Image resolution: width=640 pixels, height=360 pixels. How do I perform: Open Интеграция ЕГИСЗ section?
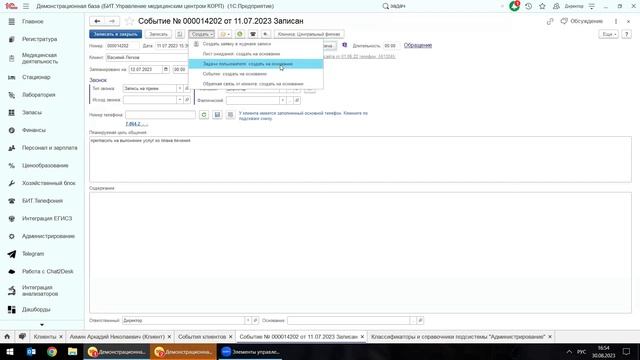click(x=47, y=218)
